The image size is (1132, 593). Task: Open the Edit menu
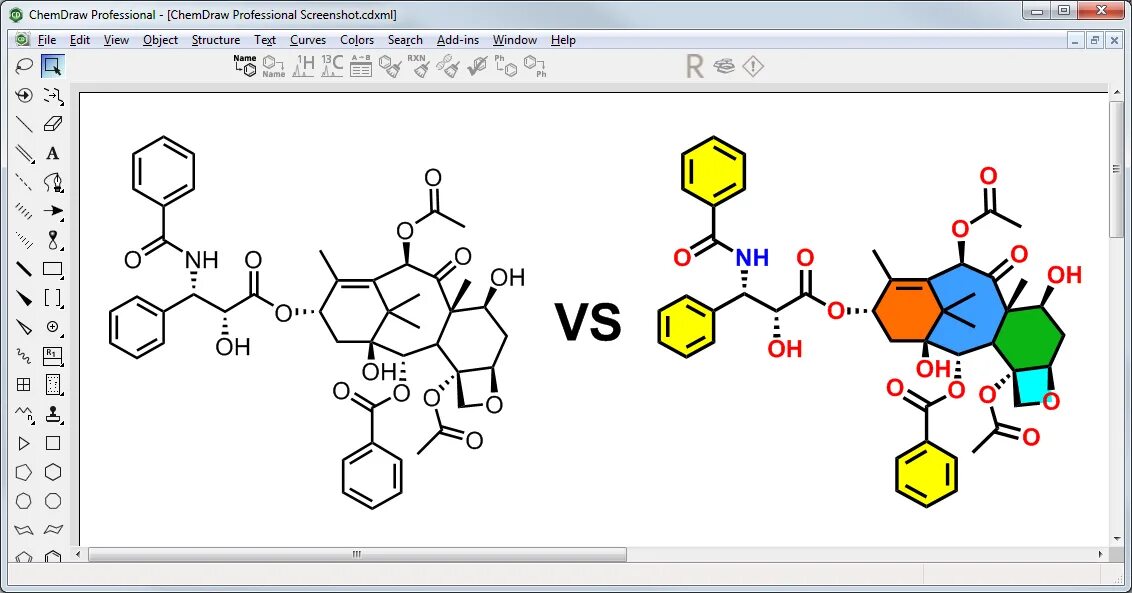point(79,40)
